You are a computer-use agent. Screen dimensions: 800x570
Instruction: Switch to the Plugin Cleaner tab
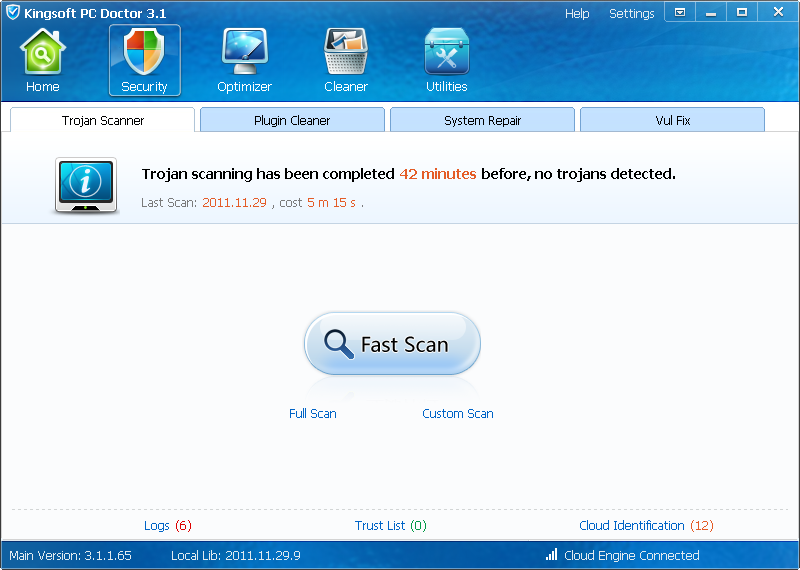point(292,120)
